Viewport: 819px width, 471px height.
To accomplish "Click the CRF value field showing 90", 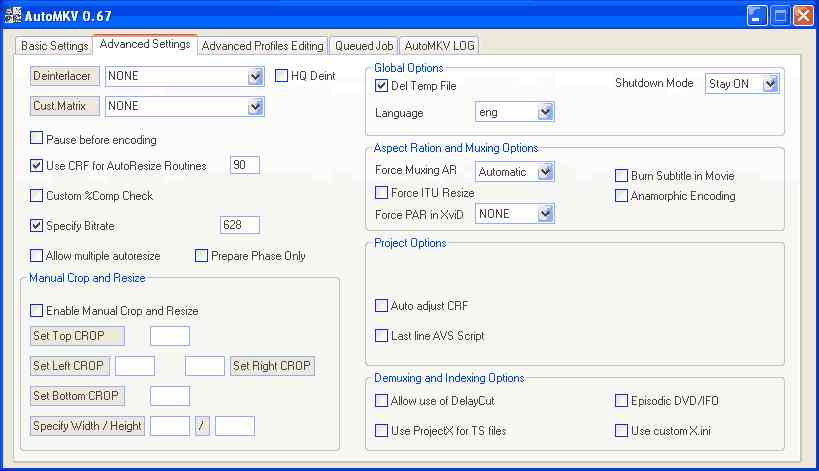I will point(244,166).
